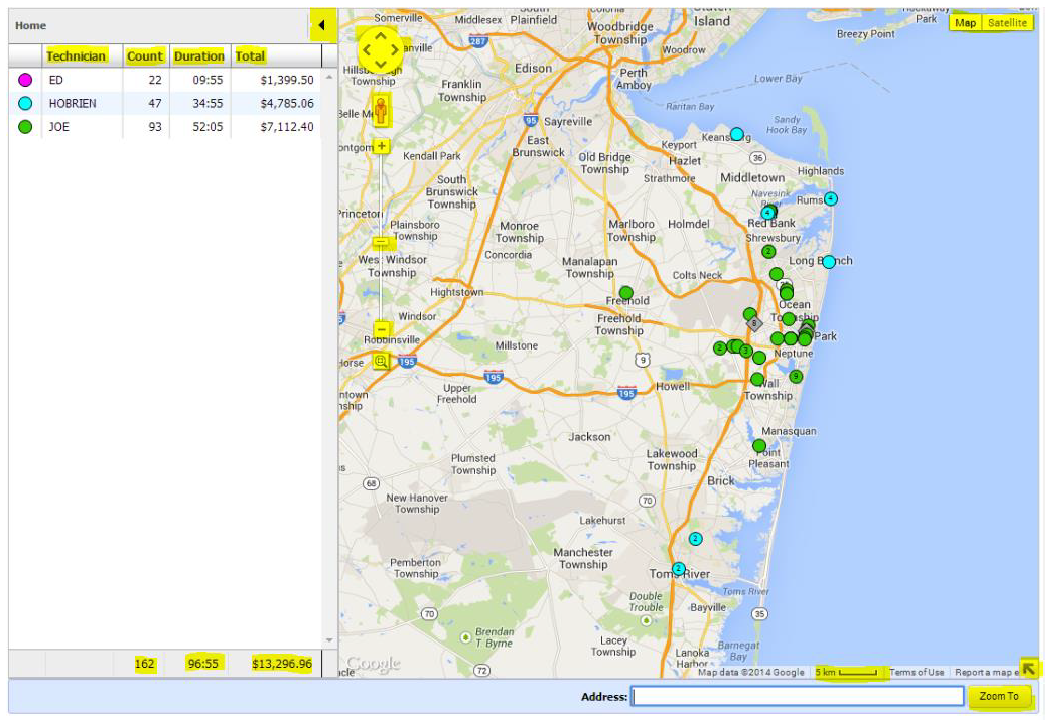Sort by the Technician column header
Viewport: 1053px width, 723px height.
(76, 56)
